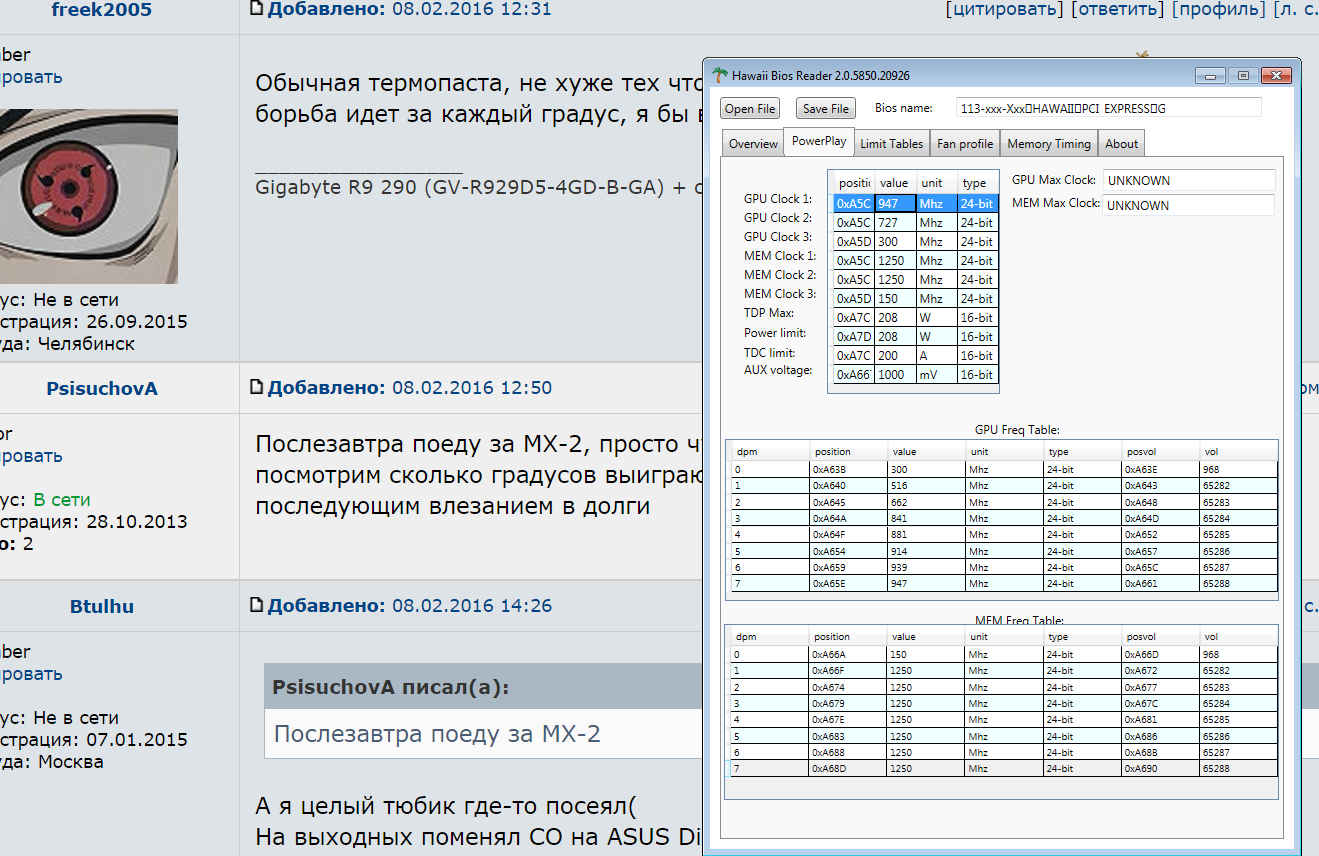
Task: Click [цитировать] link on freek2005 post
Action: point(1004,10)
